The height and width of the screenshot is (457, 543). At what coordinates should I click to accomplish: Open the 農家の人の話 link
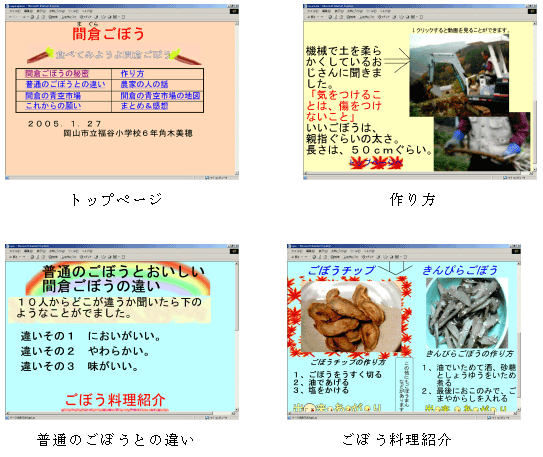click(144, 84)
